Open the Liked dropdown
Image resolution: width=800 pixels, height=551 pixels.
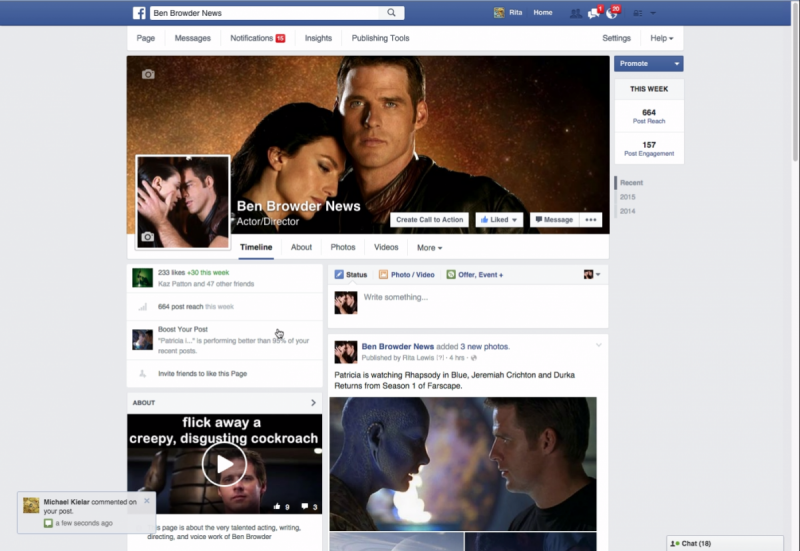coord(499,219)
